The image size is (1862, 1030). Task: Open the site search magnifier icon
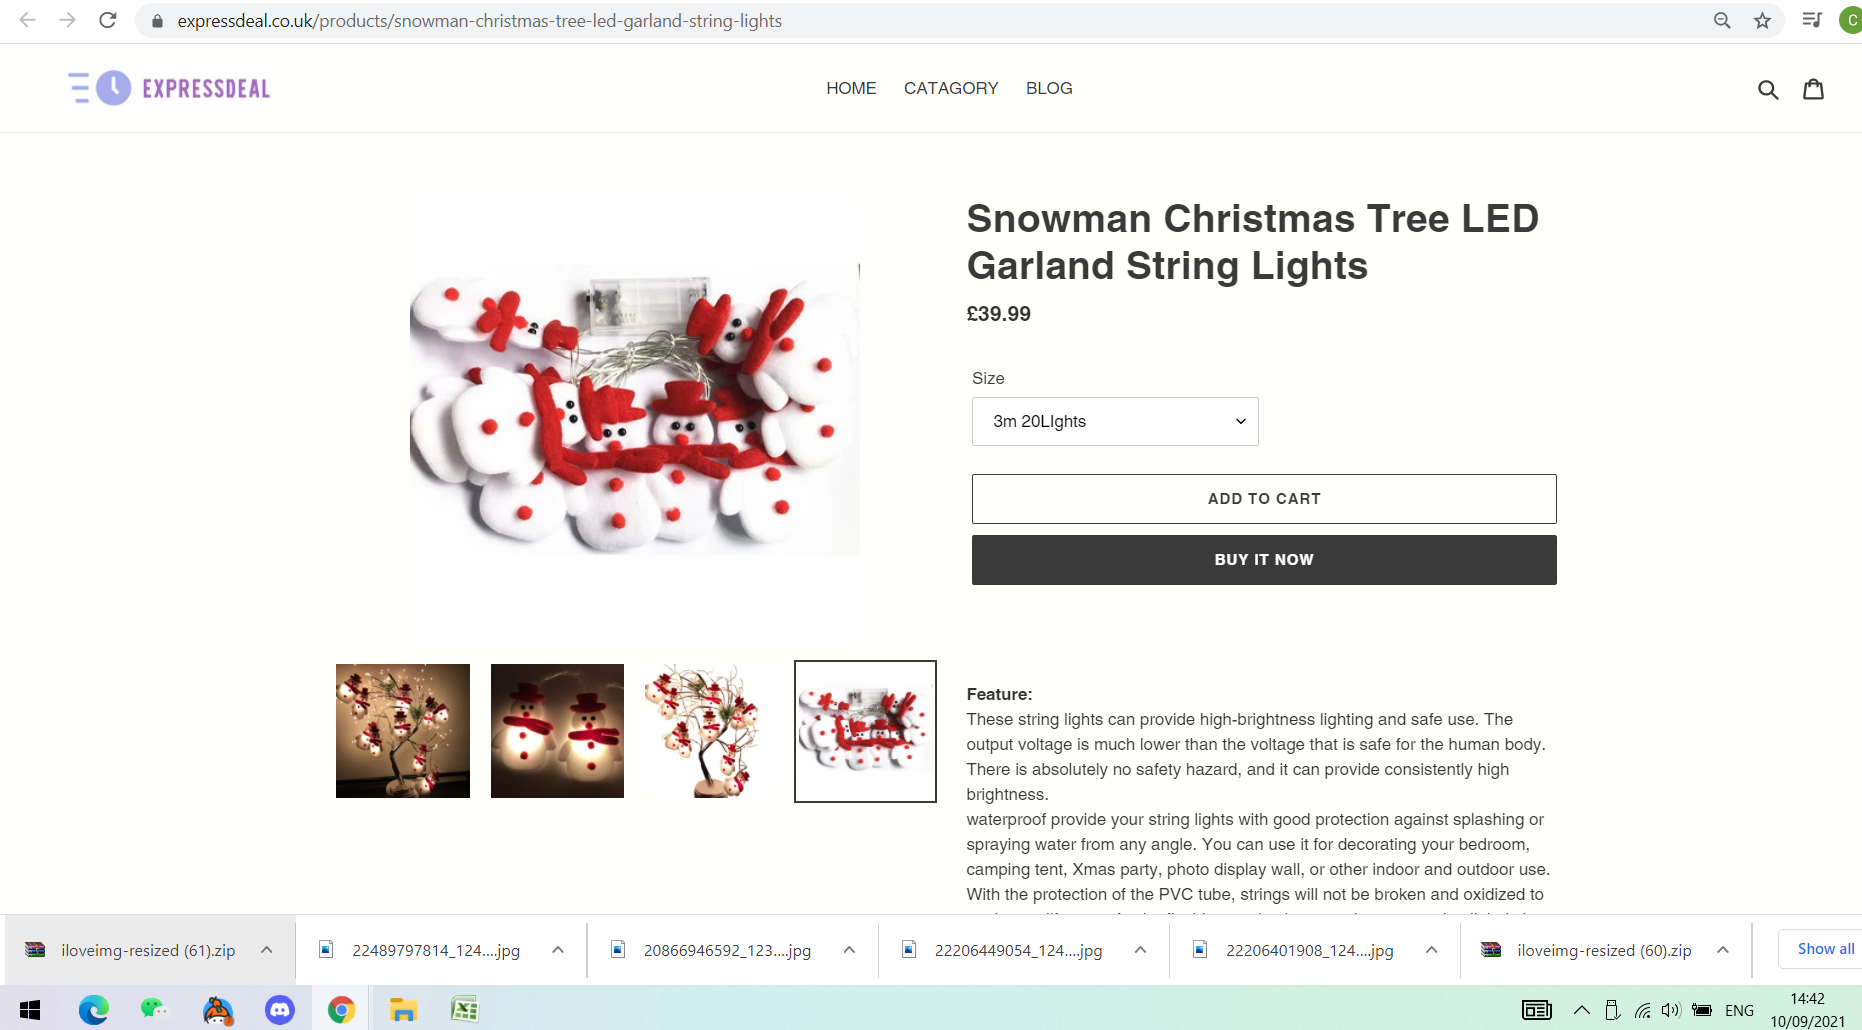[1768, 89]
